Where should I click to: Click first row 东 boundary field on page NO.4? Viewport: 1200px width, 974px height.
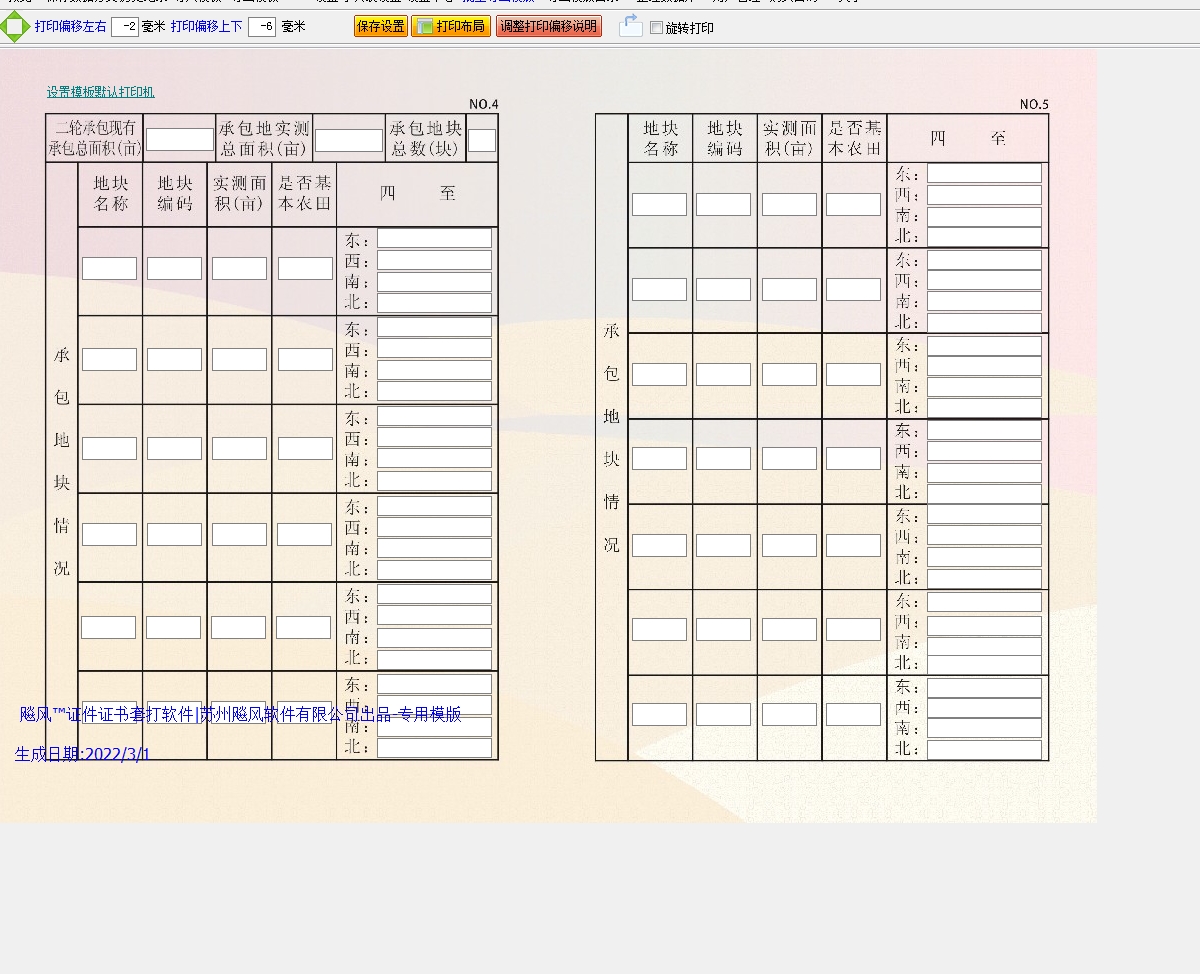(x=434, y=239)
